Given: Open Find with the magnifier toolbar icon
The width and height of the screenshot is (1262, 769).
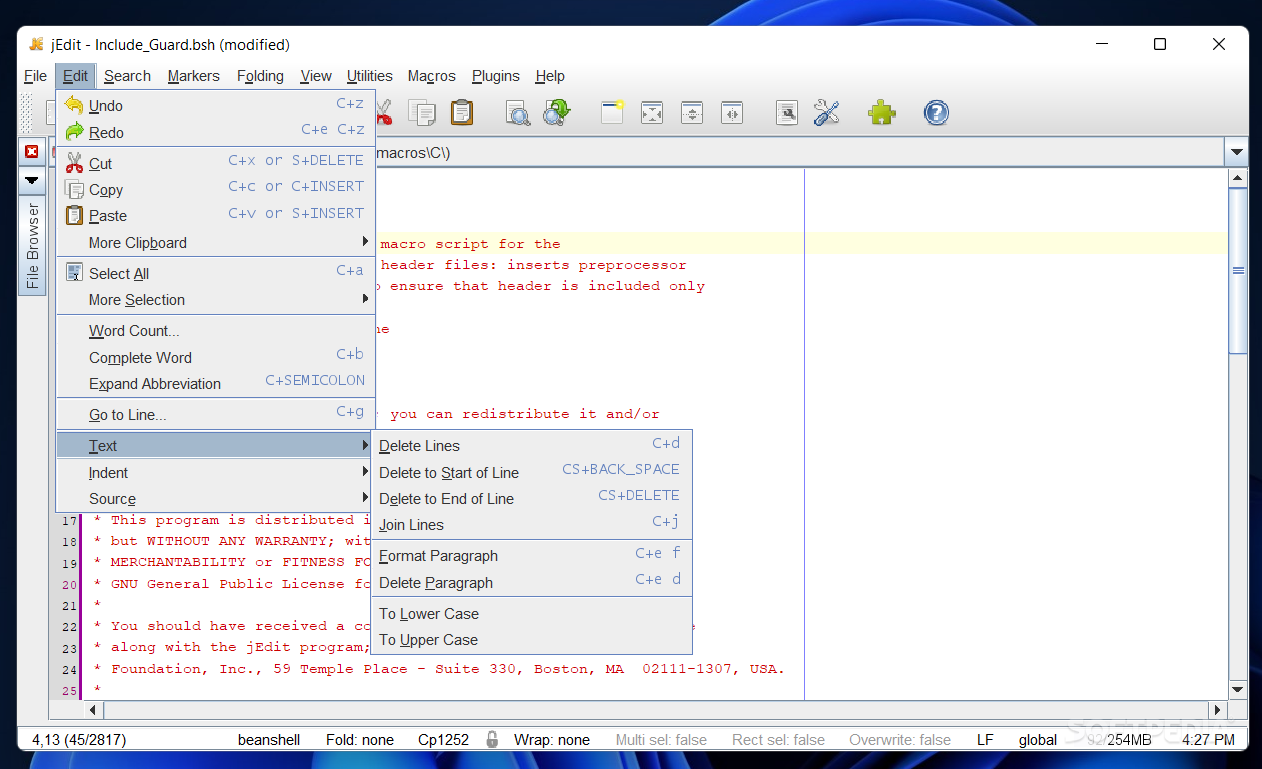Looking at the screenshot, I should pyautogui.click(x=517, y=112).
